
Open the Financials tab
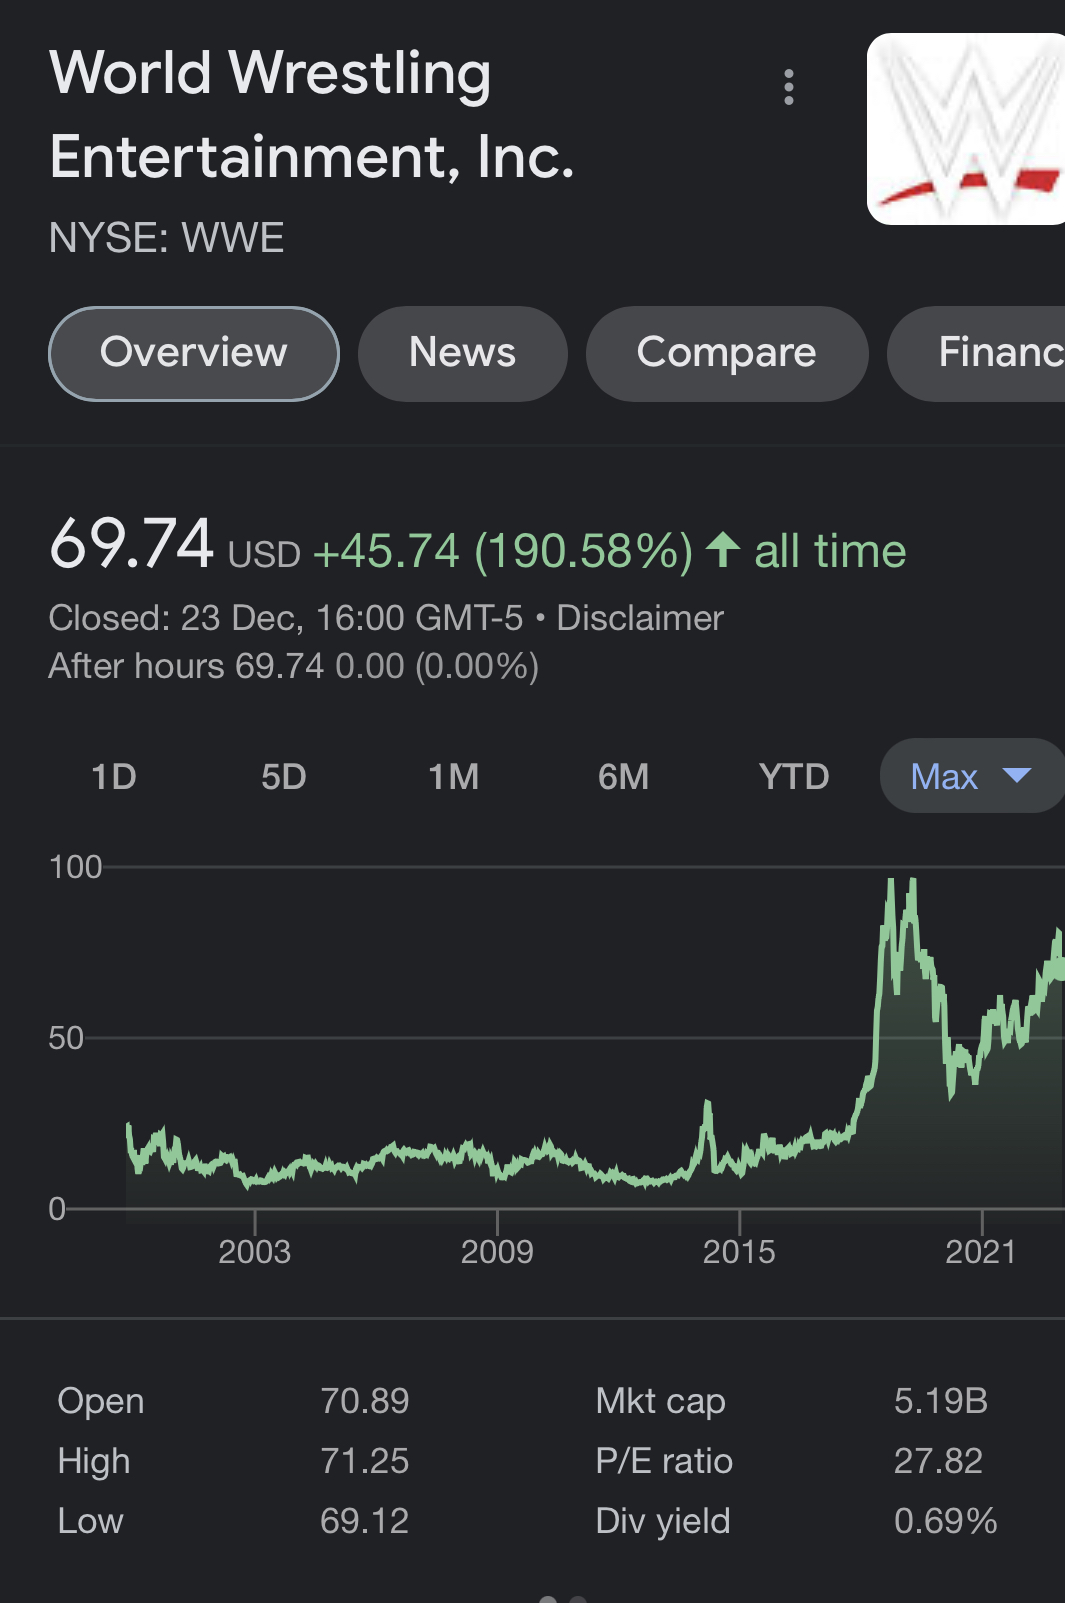pos(977,353)
